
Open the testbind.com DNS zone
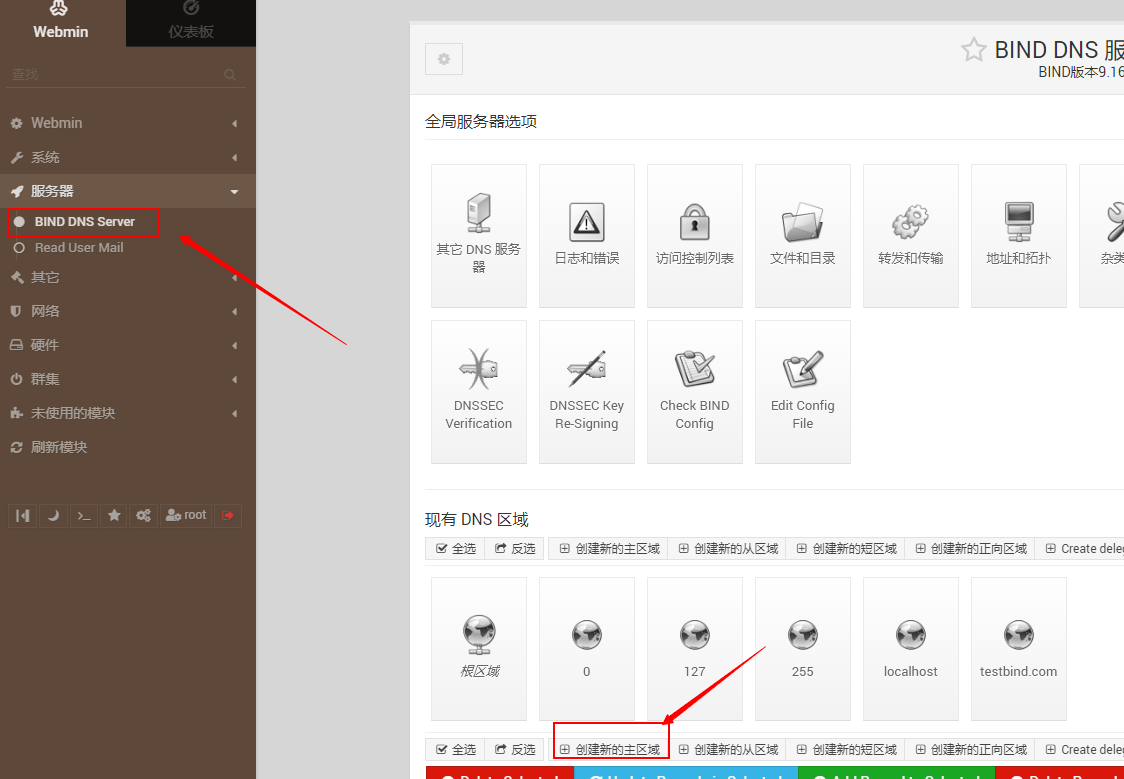tap(1019, 649)
